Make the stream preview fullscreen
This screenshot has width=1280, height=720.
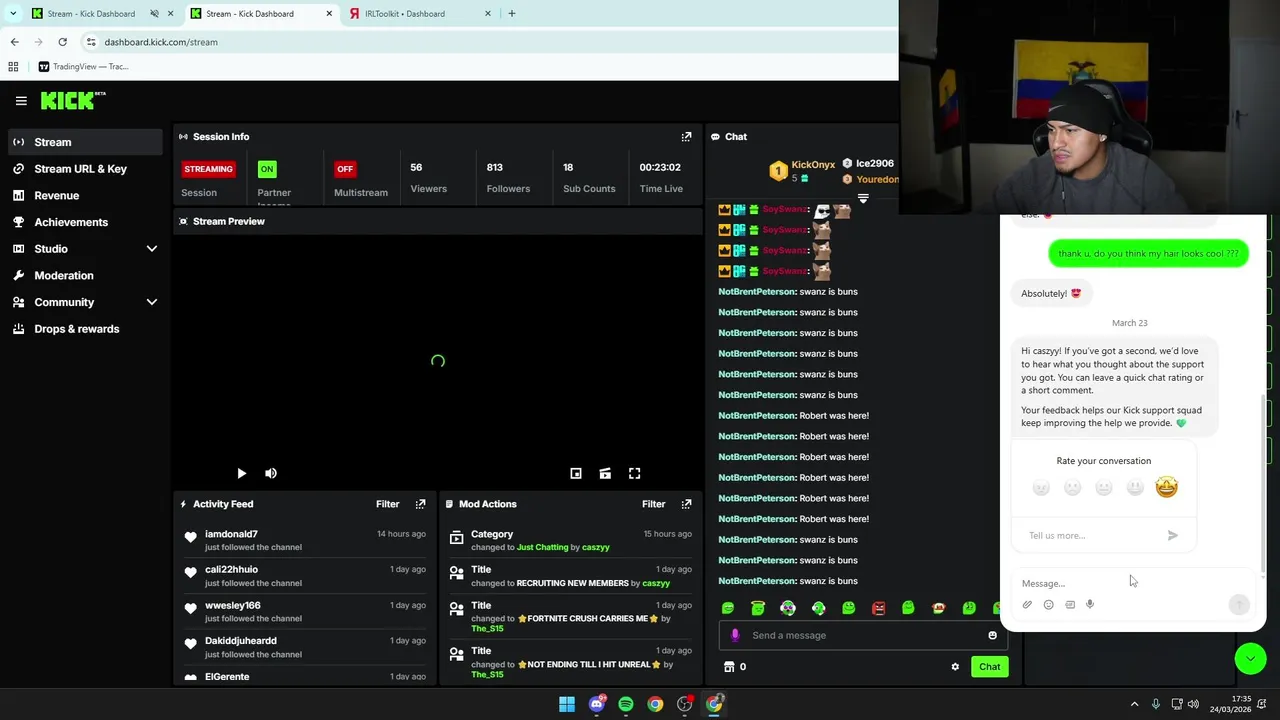click(634, 474)
